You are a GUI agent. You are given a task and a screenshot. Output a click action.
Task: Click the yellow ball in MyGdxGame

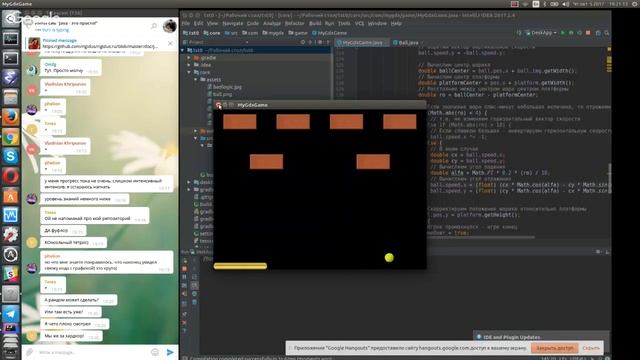tap(389, 258)
